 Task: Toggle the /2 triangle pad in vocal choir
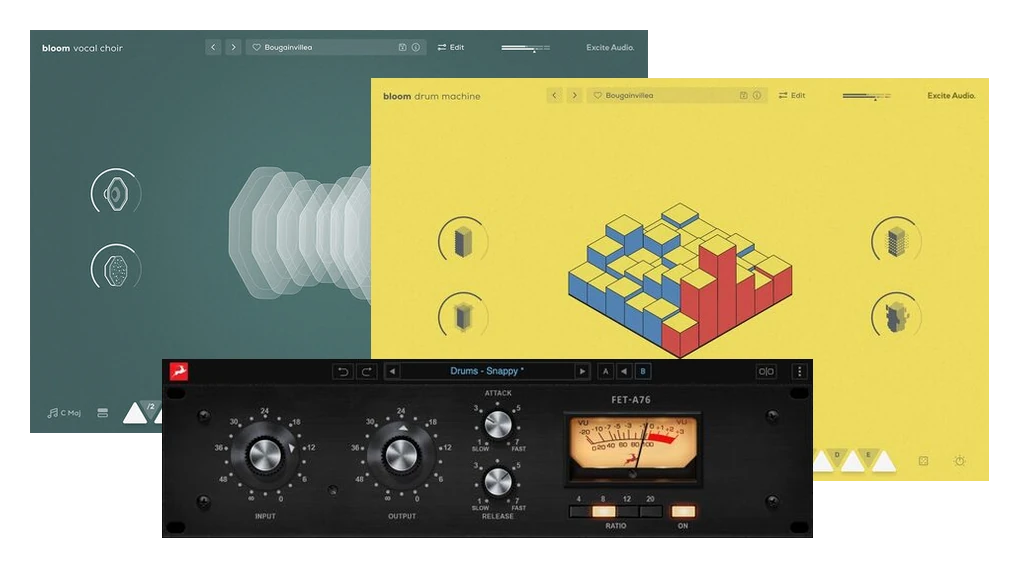[x=151, y=409]
